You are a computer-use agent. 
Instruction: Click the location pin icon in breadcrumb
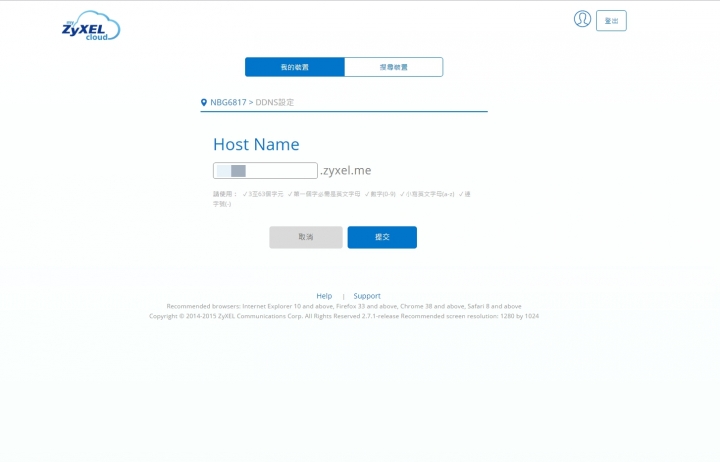(204, 102)
